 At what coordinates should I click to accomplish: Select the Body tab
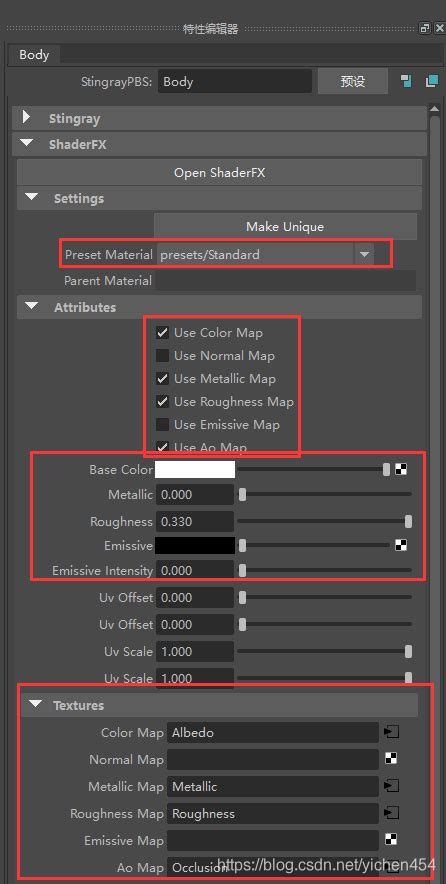34,55
